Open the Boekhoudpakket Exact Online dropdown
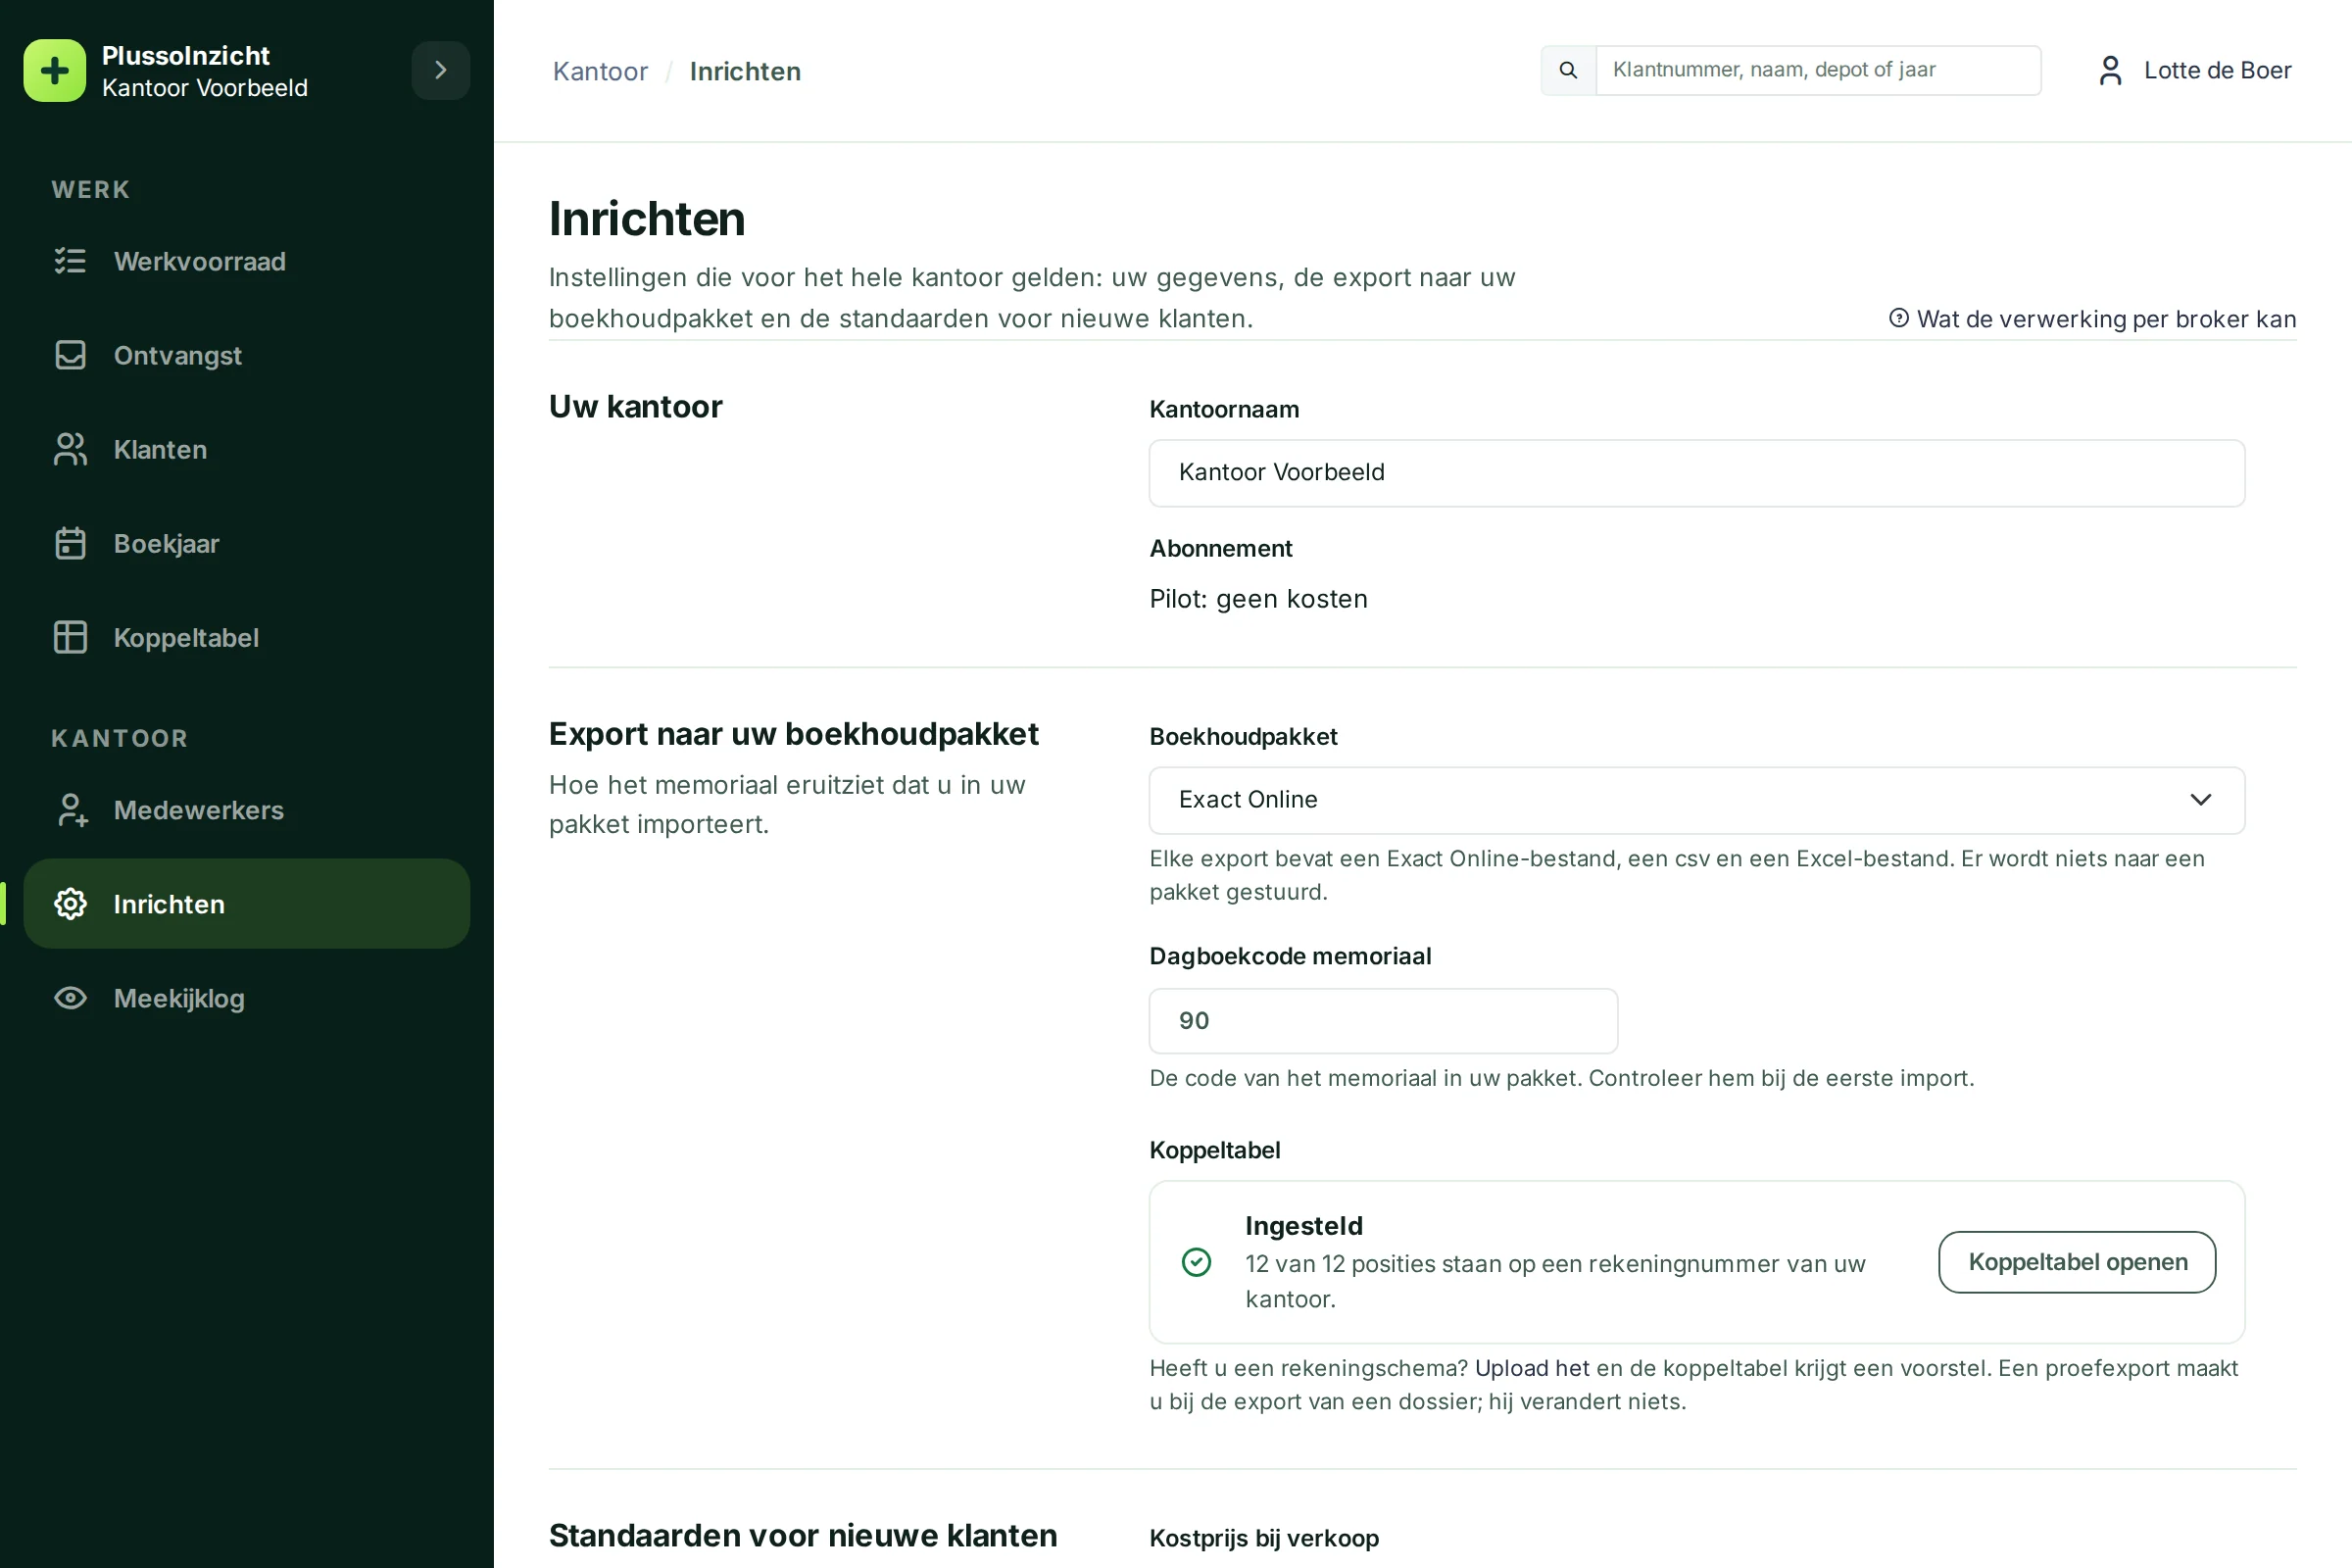 click(1697, 800)
